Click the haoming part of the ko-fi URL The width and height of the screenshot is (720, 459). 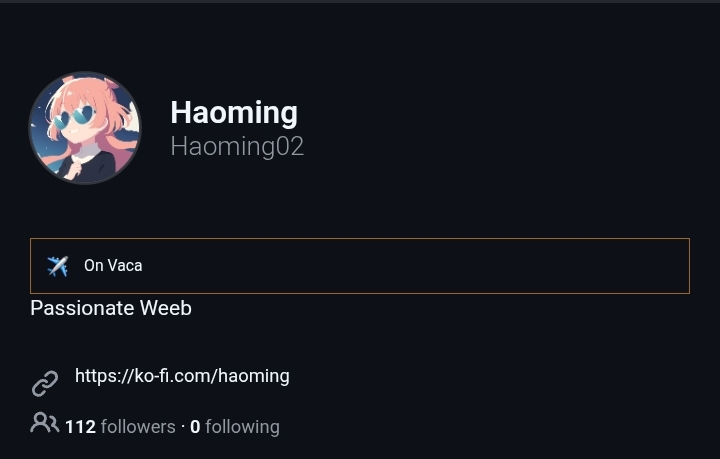pyautogui.click(x=254, y=376)
